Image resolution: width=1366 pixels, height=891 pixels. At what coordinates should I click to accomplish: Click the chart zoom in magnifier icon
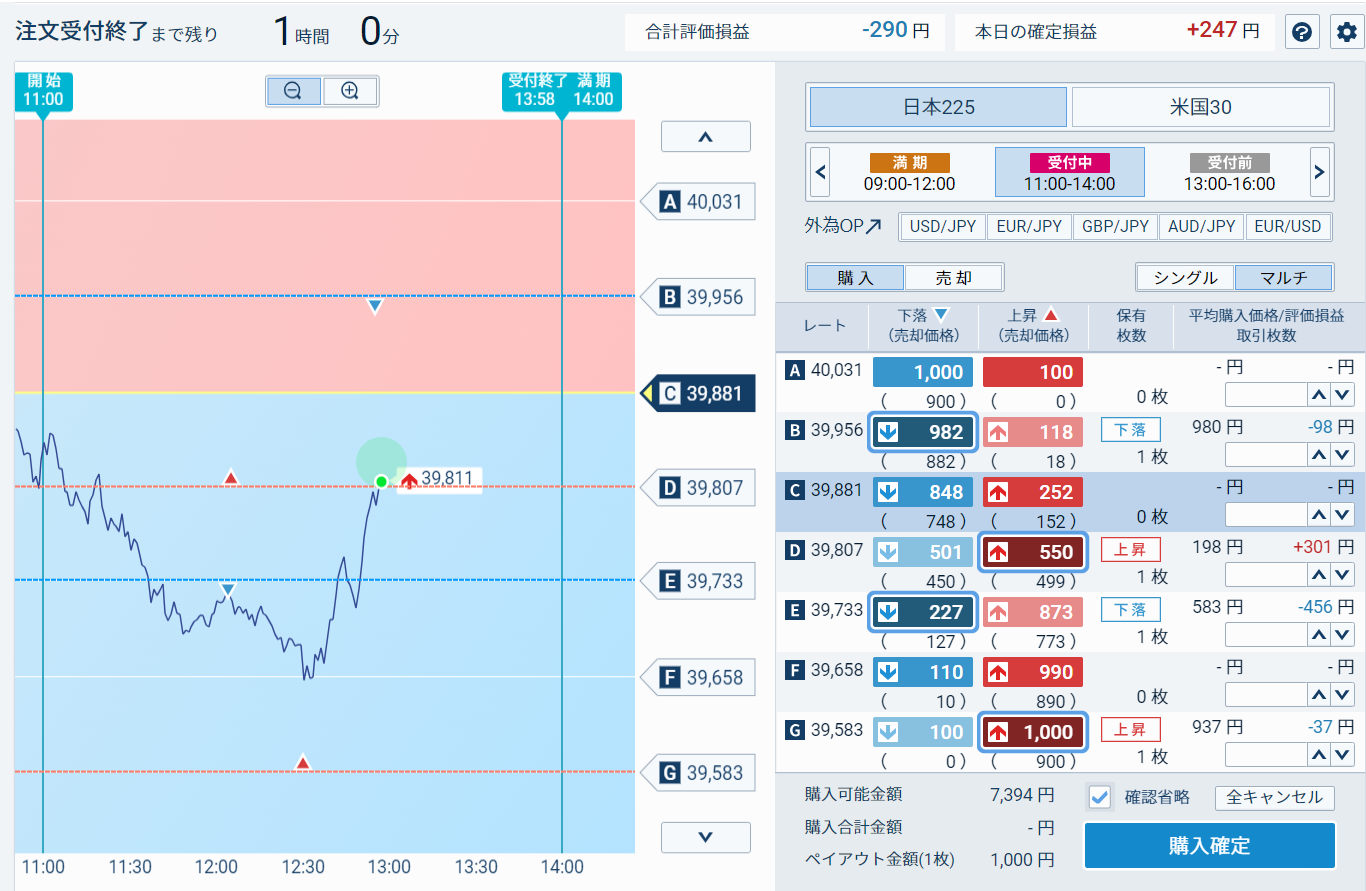[350, 91]
